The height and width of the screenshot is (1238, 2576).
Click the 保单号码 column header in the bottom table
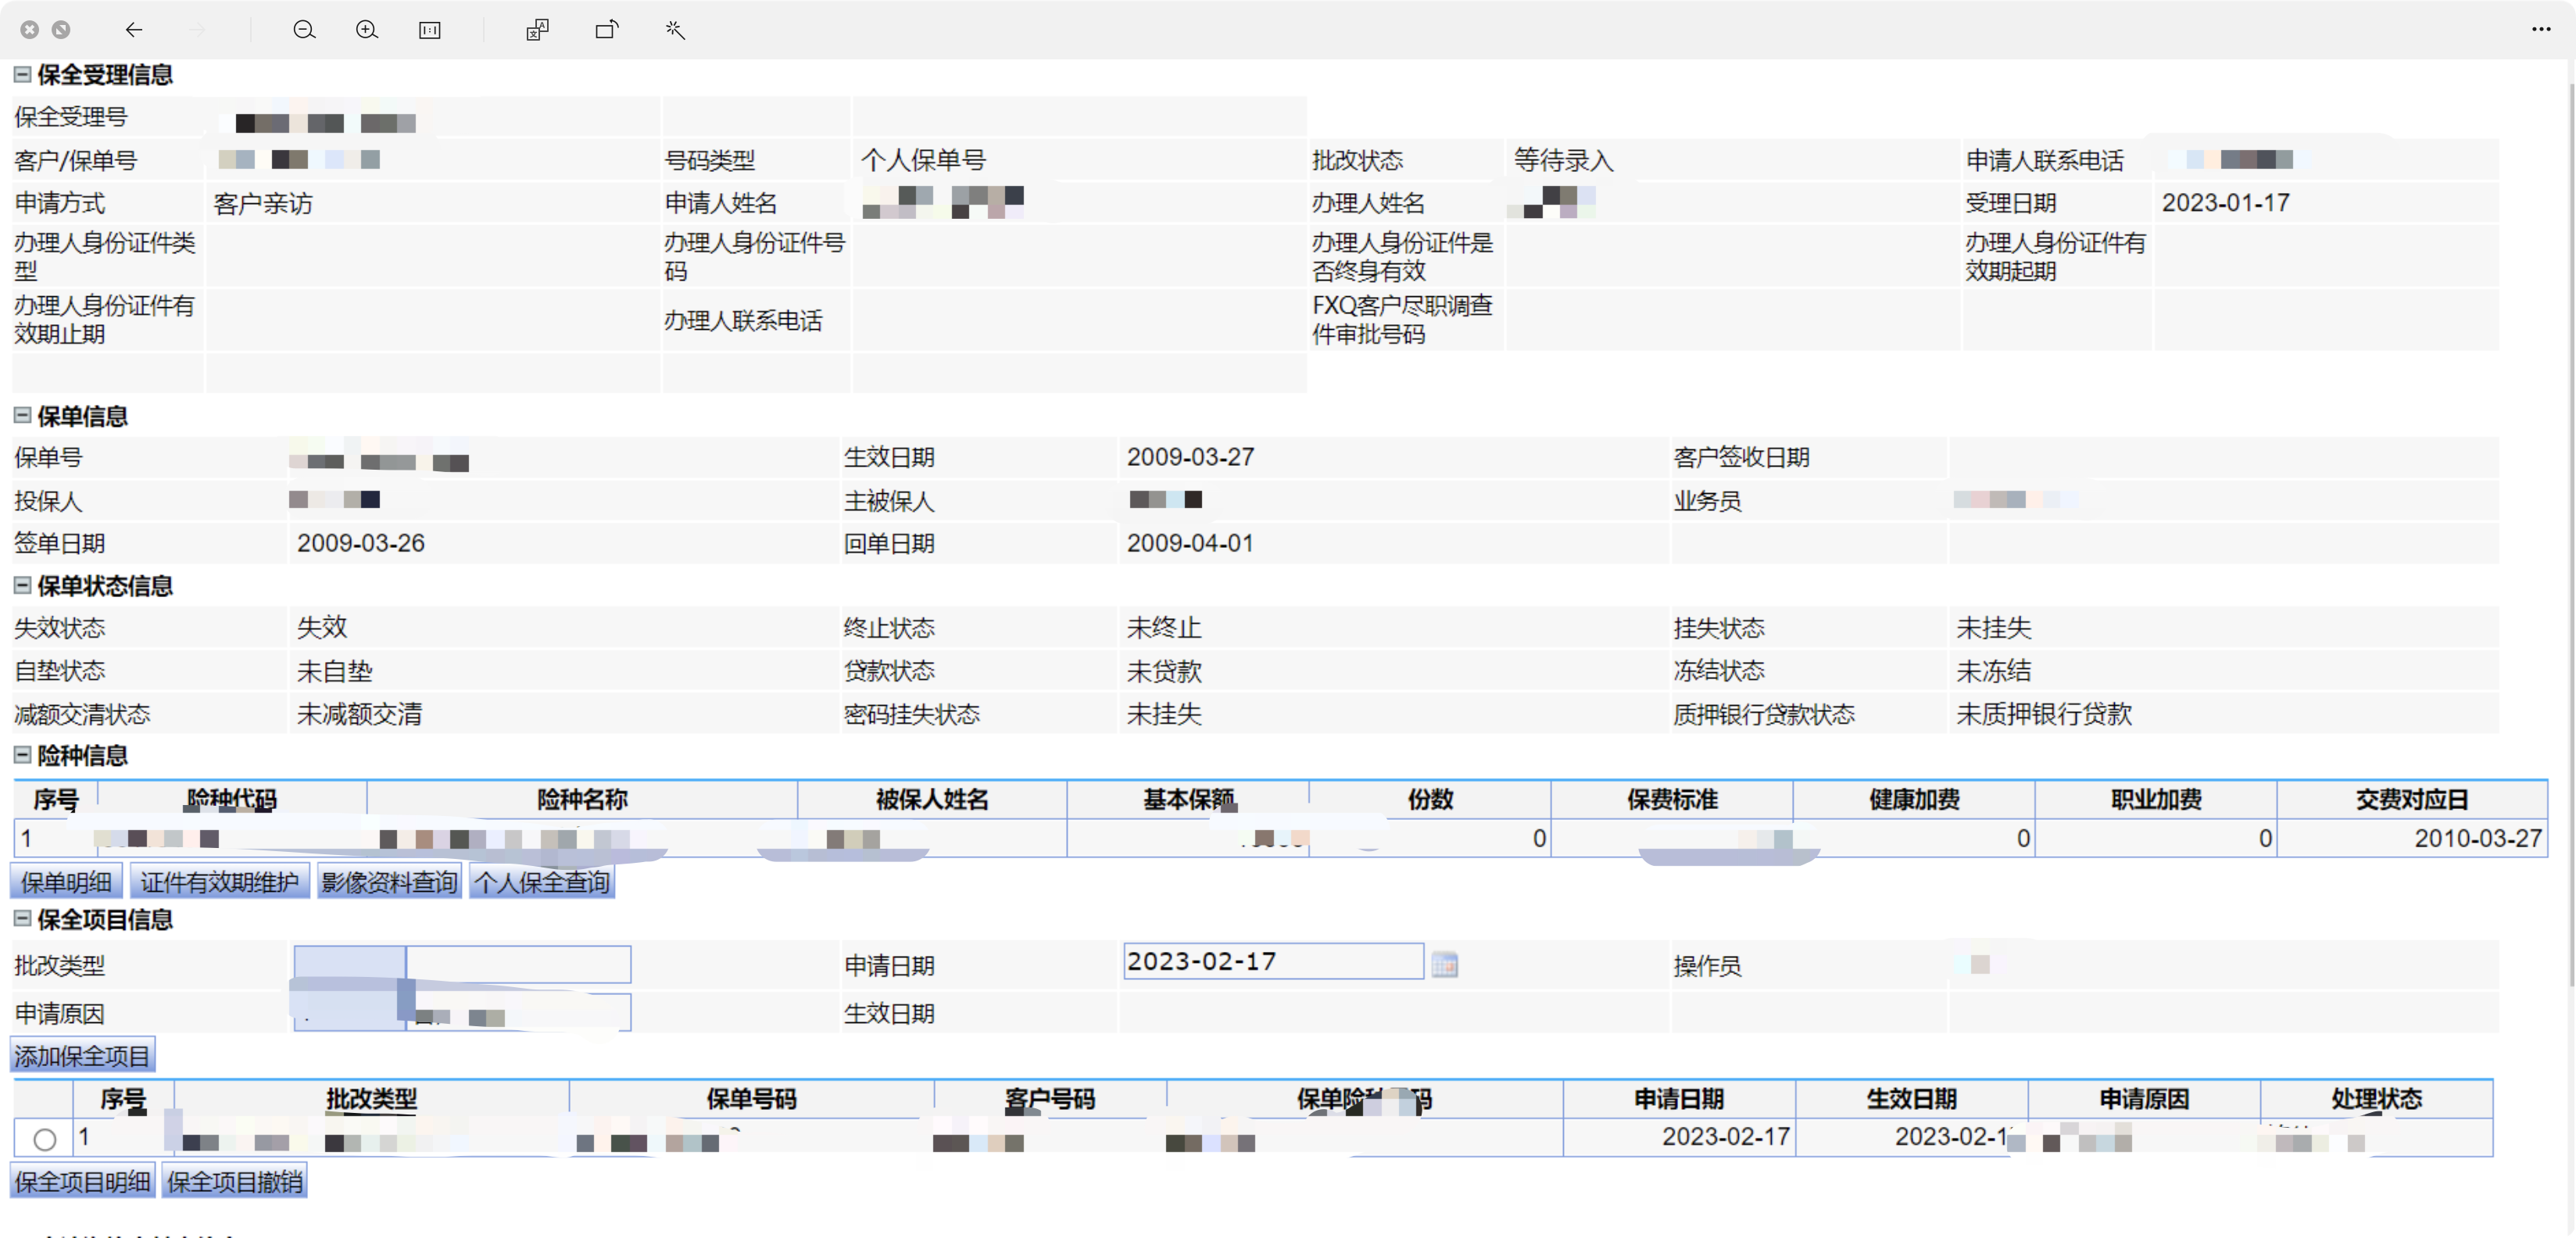point(752,1099)
